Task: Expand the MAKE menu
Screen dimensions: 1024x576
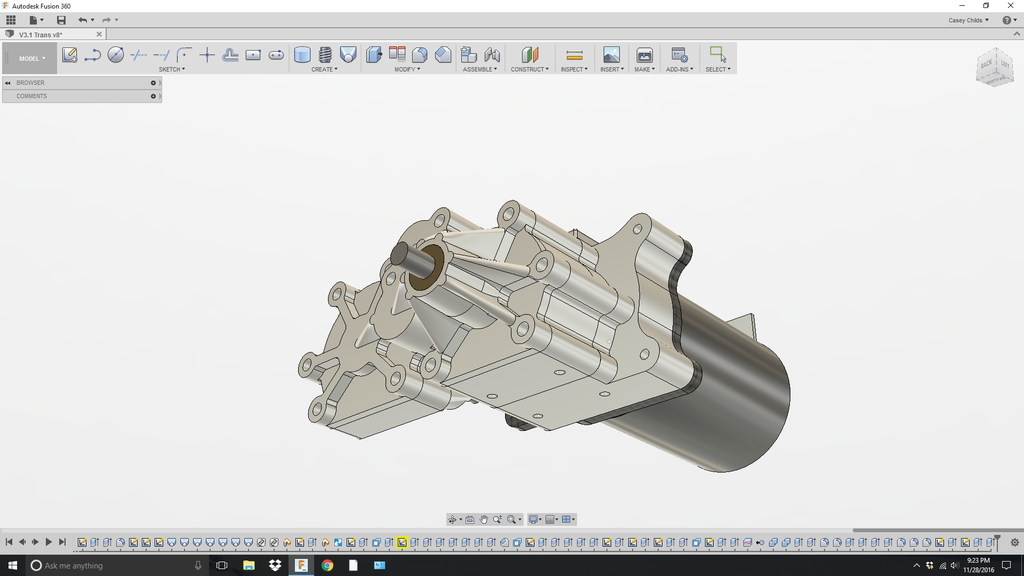Action: (645, 69)
